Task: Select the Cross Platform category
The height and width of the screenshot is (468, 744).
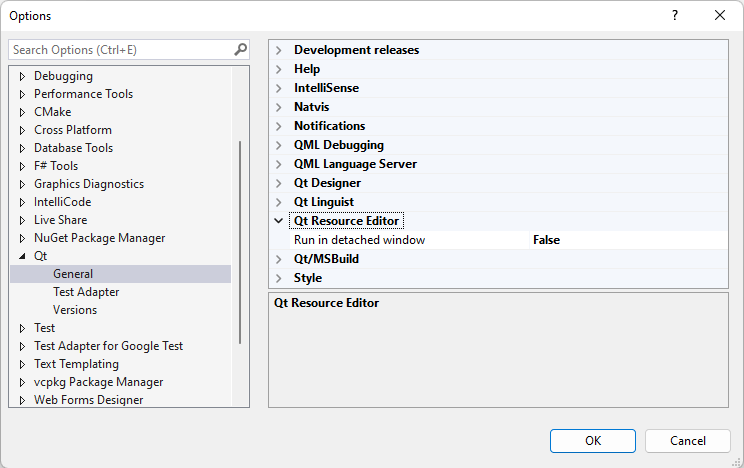Action: 73,130
